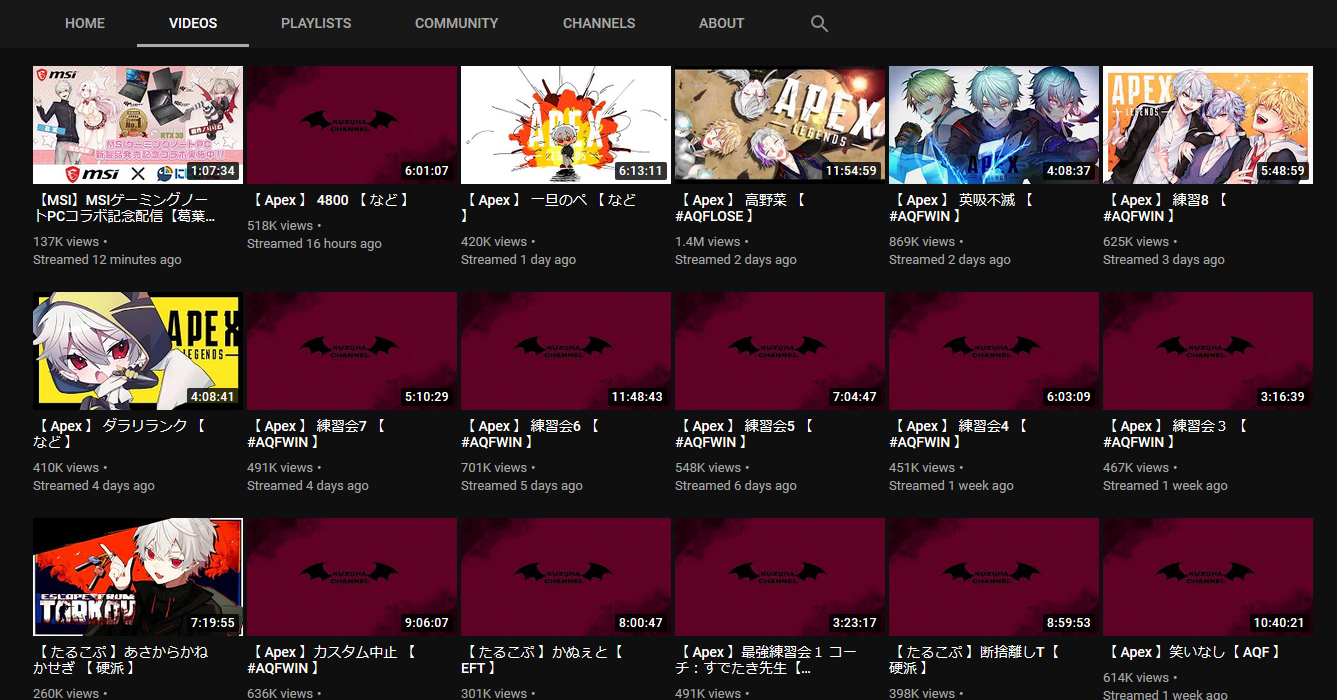
Task: Click the '420K views' text
Action: click(x=494, y=242)
